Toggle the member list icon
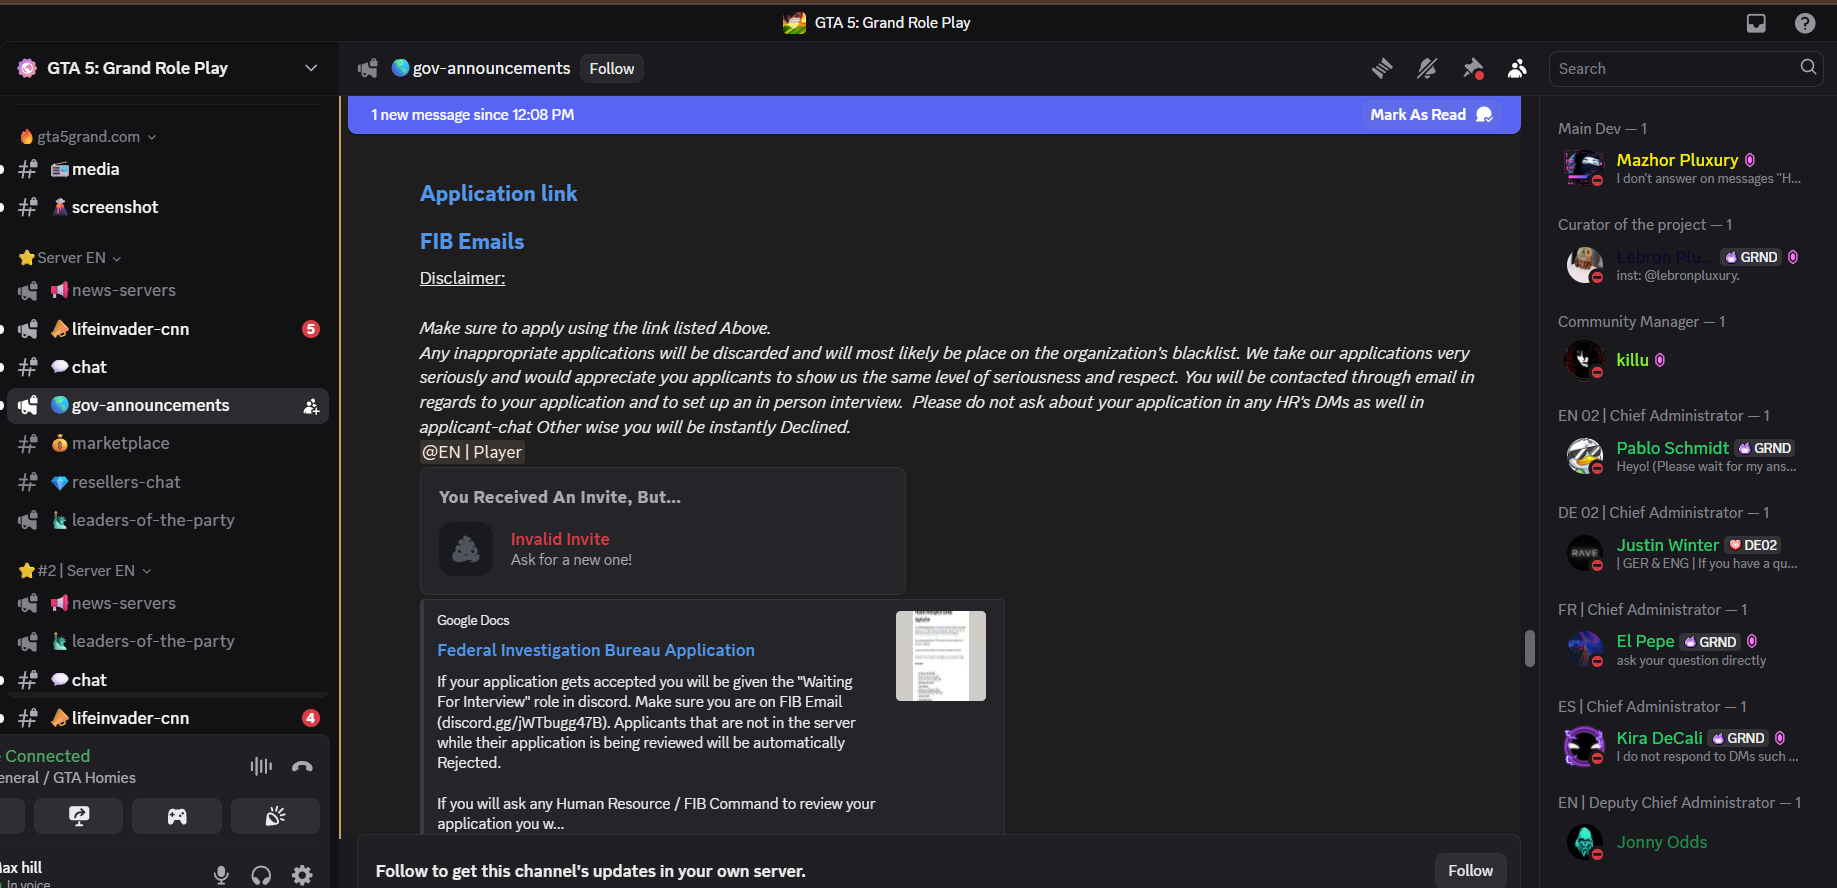The height and width of the screenshot is (888, 1837). tap(1517, 68)
